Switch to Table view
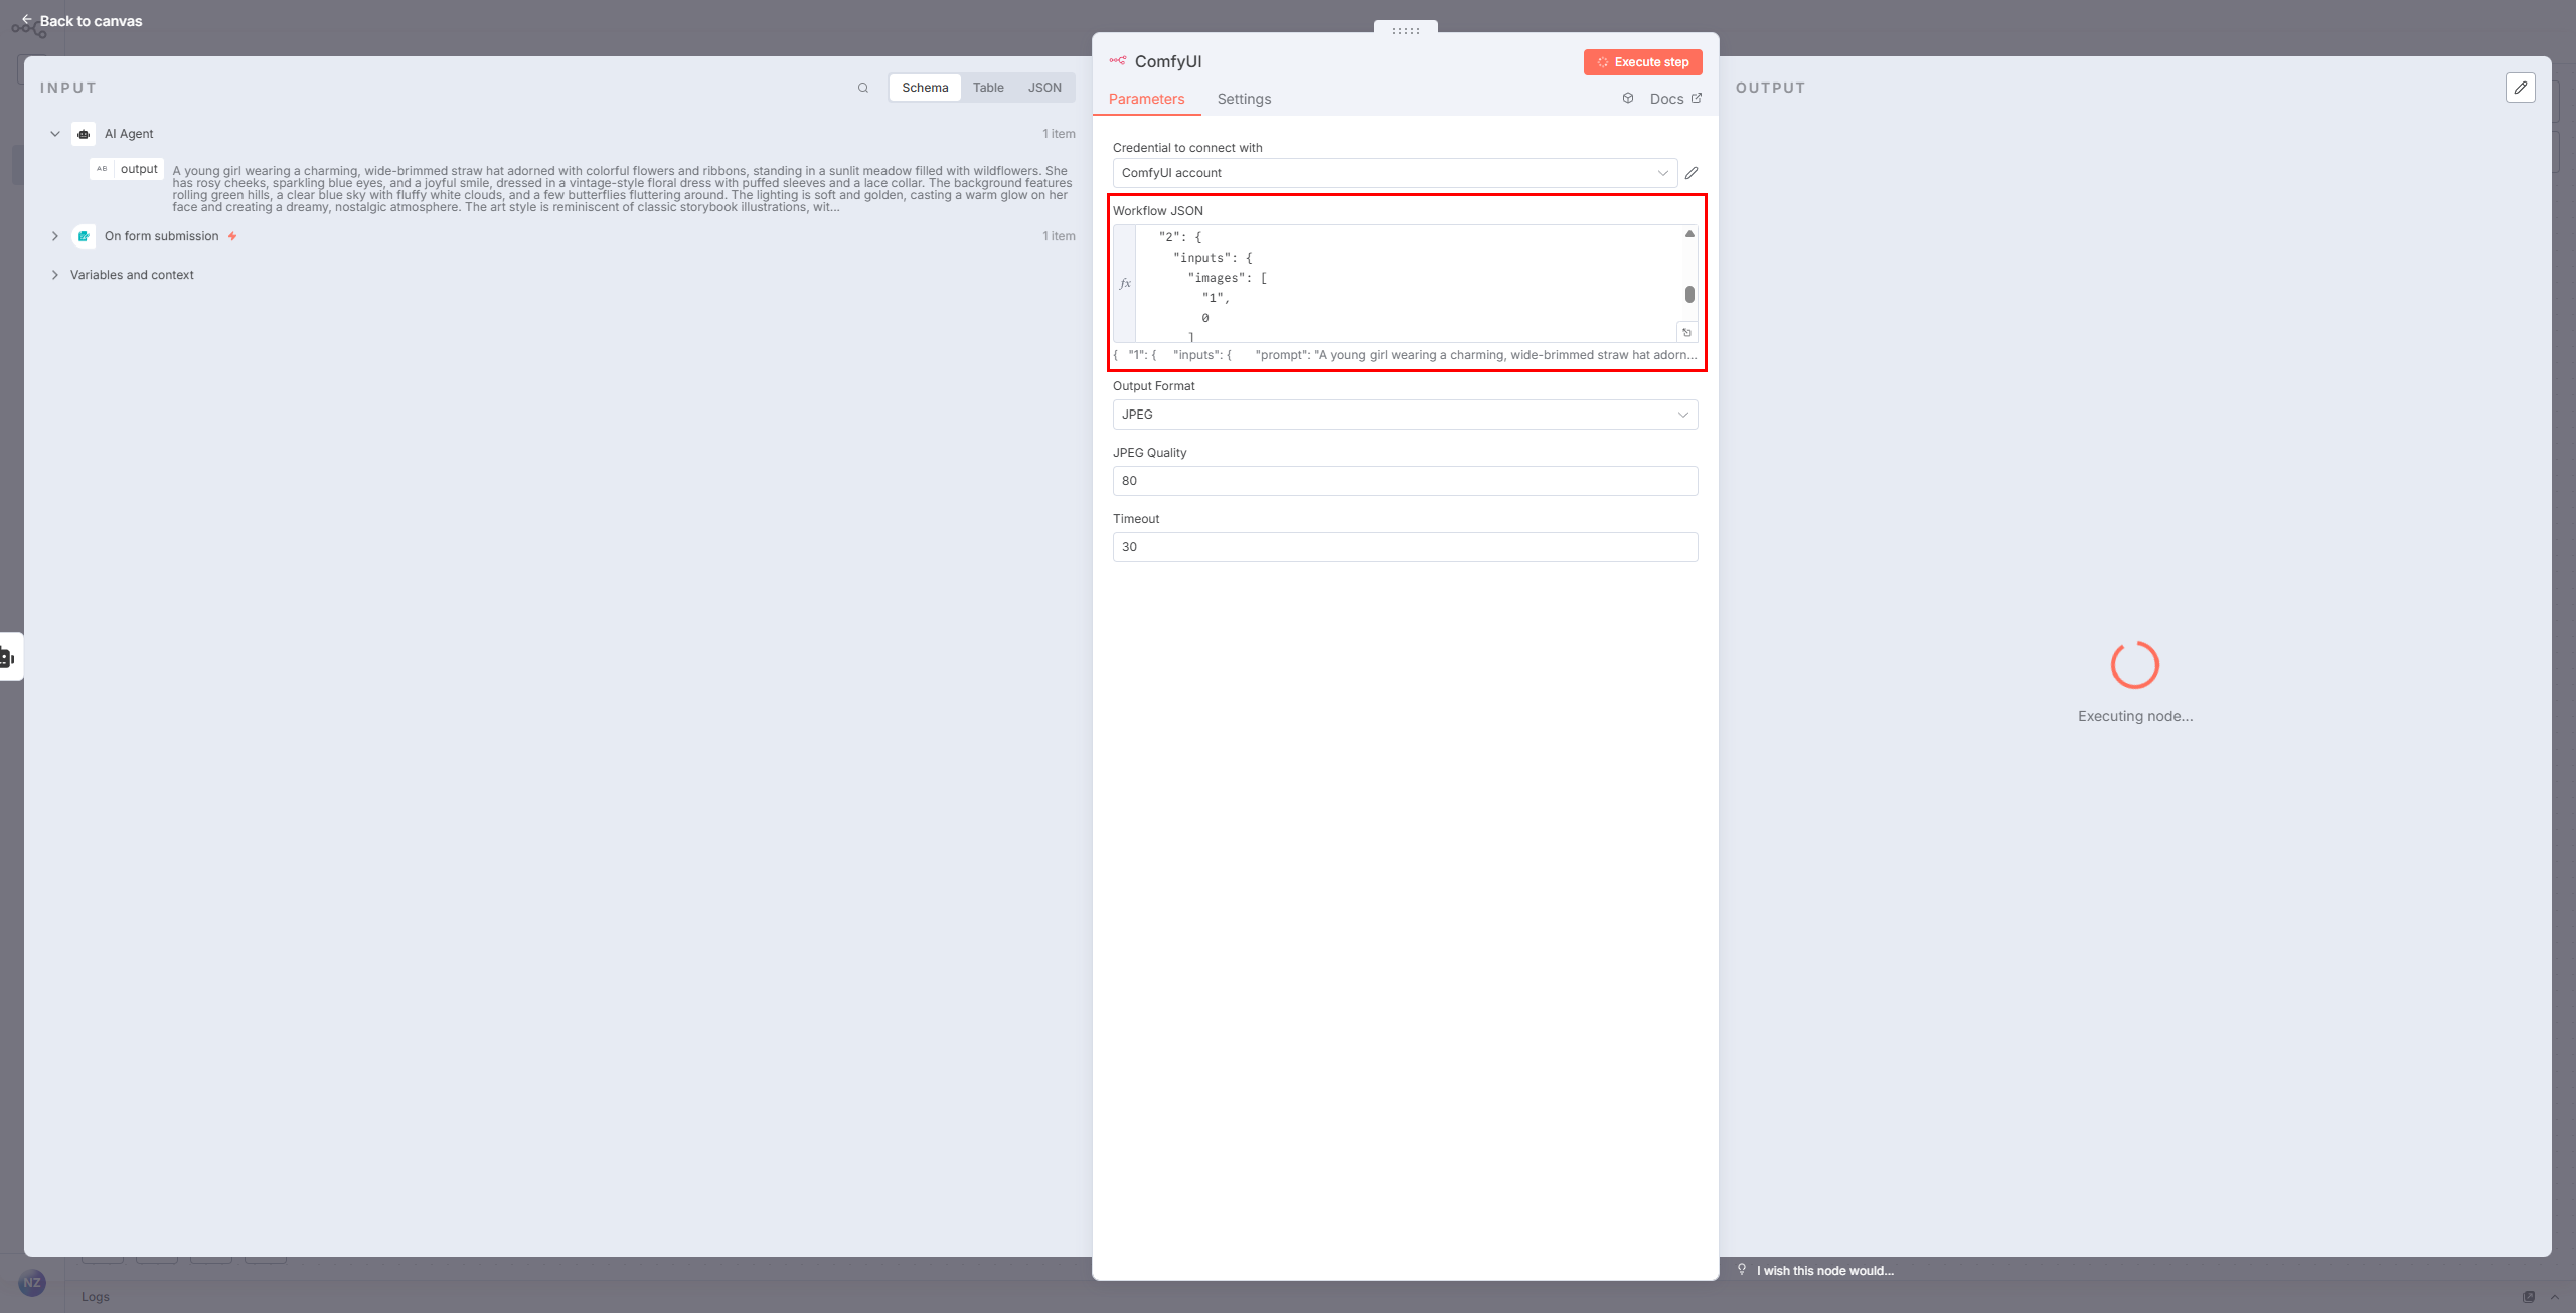Image resolution: width=2576 pixels, height=1313 pixels. [x=988, y=88]
